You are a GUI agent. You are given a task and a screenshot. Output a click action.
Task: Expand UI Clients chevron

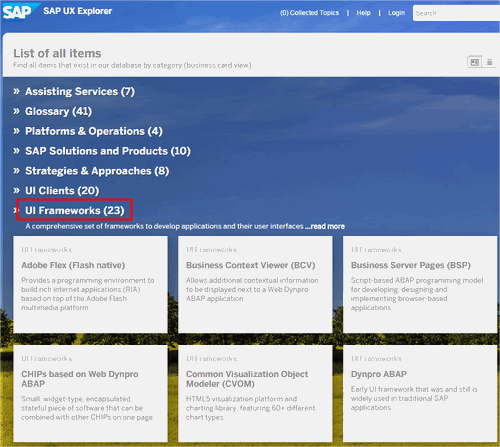coord(16,191)
